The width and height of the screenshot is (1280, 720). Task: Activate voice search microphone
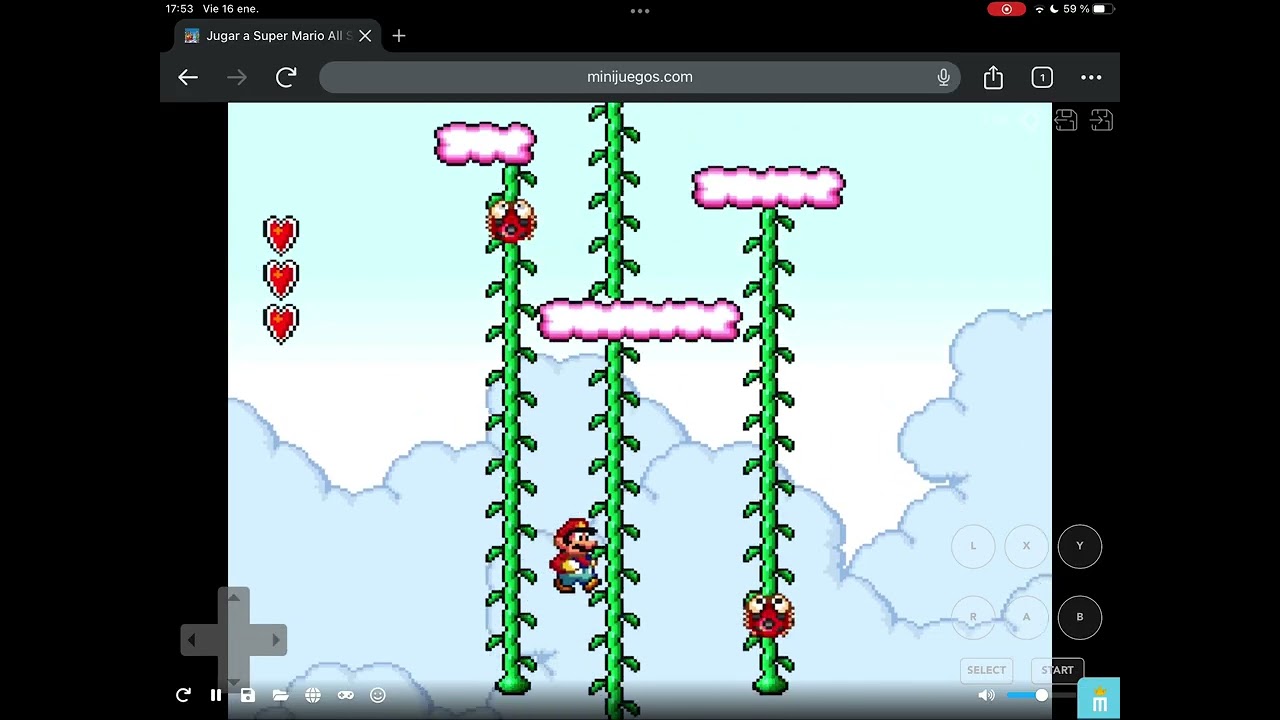[943, 77]
